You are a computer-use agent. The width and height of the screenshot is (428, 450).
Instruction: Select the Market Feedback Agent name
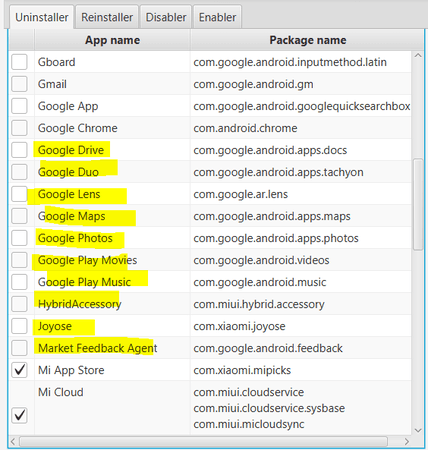[98, 348]
